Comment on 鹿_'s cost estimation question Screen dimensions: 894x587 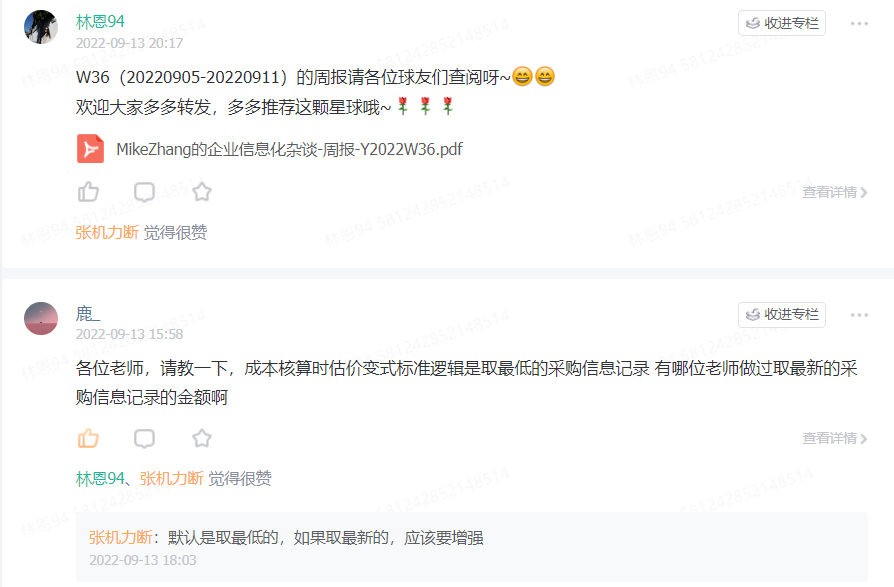144,438
